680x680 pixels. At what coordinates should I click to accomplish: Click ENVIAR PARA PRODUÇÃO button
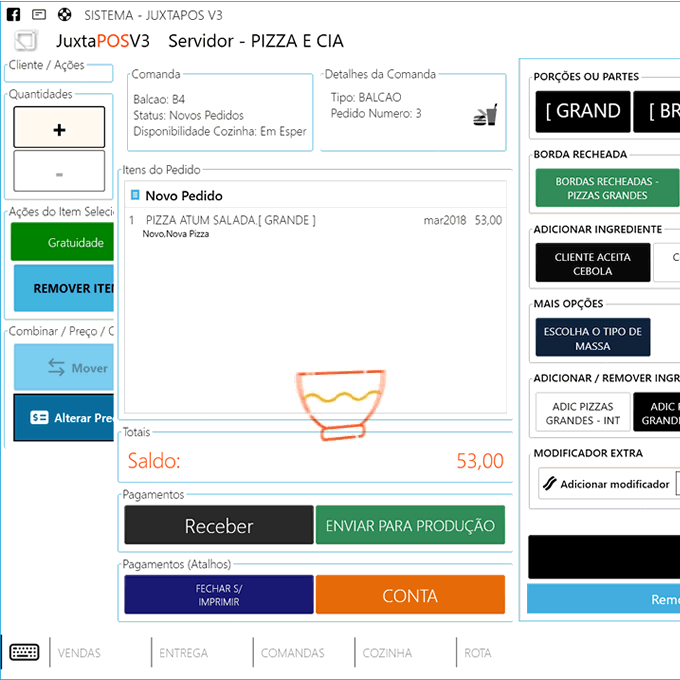tap(410, 525)
